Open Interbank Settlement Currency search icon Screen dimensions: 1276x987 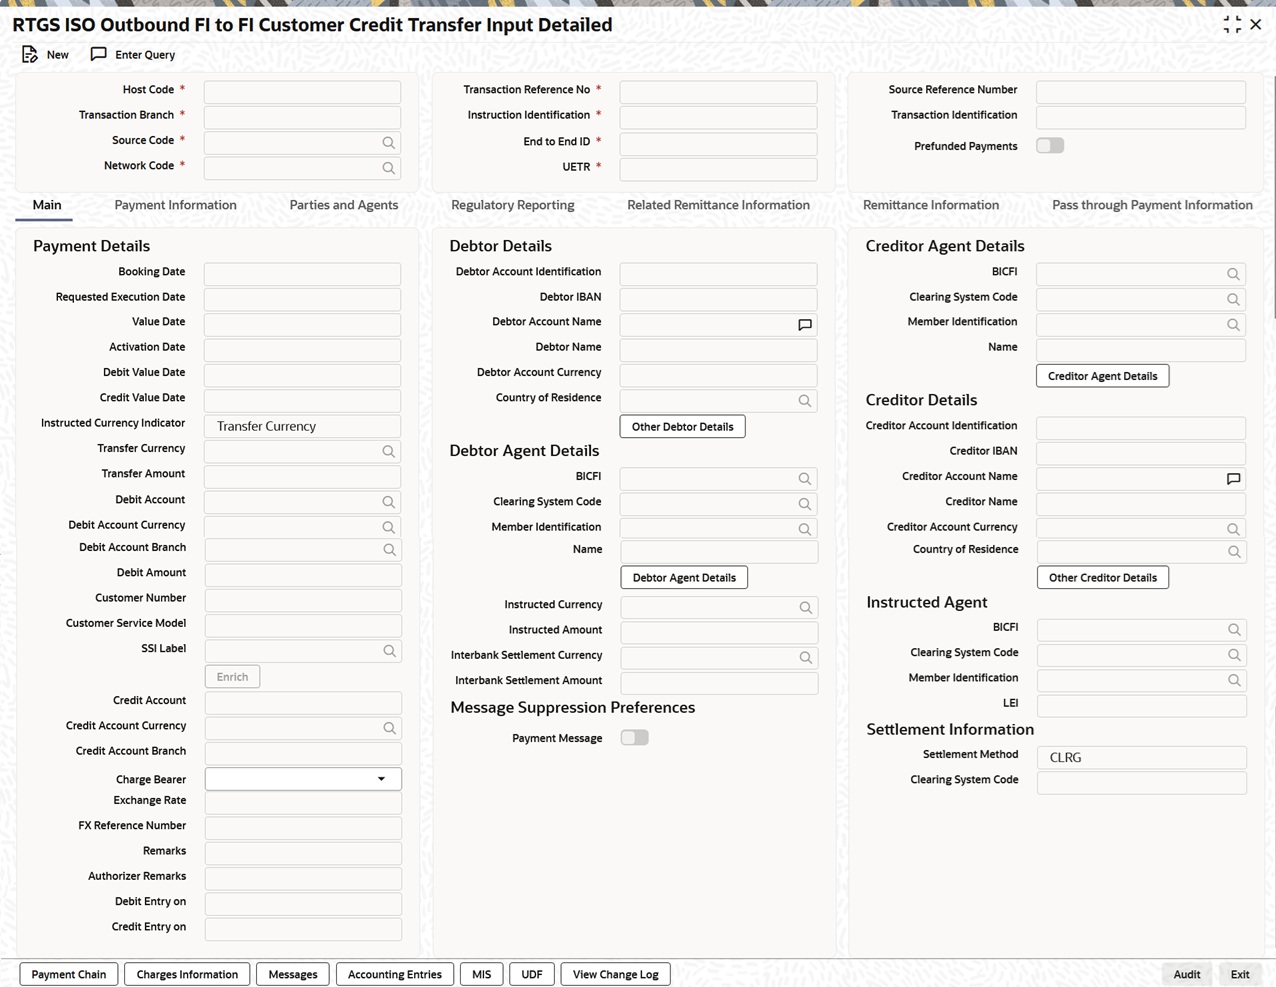point(806,658)
